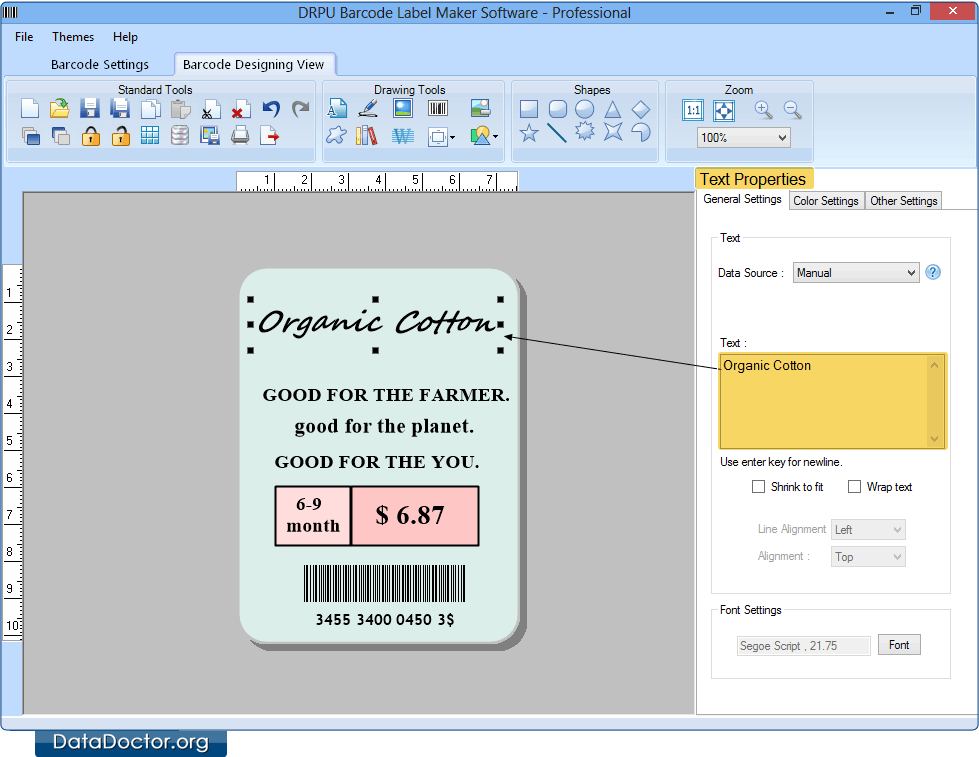Lock the selected object with closed padlock

[x=91, y=136]
